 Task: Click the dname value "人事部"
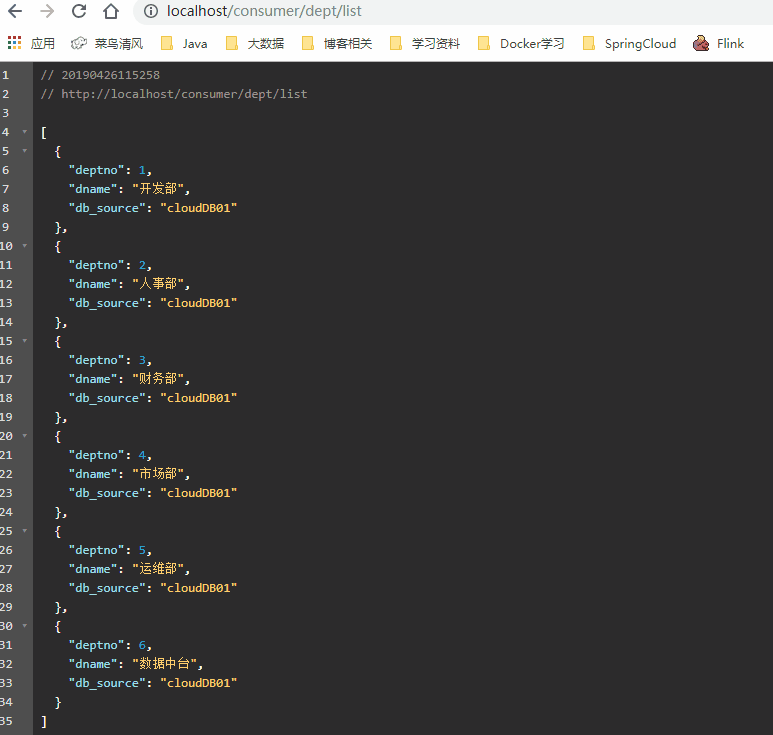(x=158, y=283)
